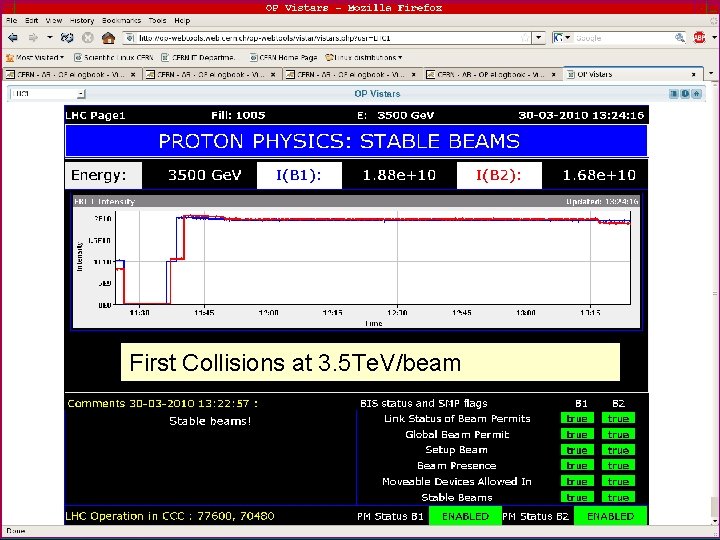Click the I(B2): label box
The height and width of the screenshot is (540, 720).
point(499,175)
